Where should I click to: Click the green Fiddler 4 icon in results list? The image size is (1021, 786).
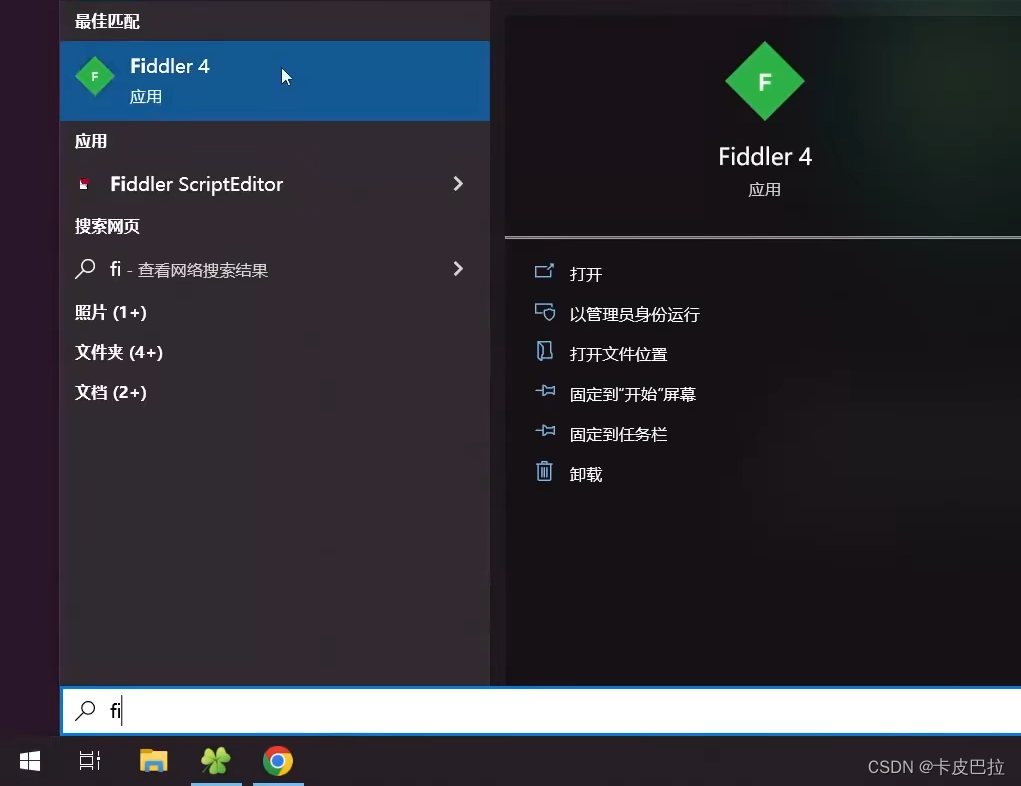pyautogui.click(x=95, y=77)
